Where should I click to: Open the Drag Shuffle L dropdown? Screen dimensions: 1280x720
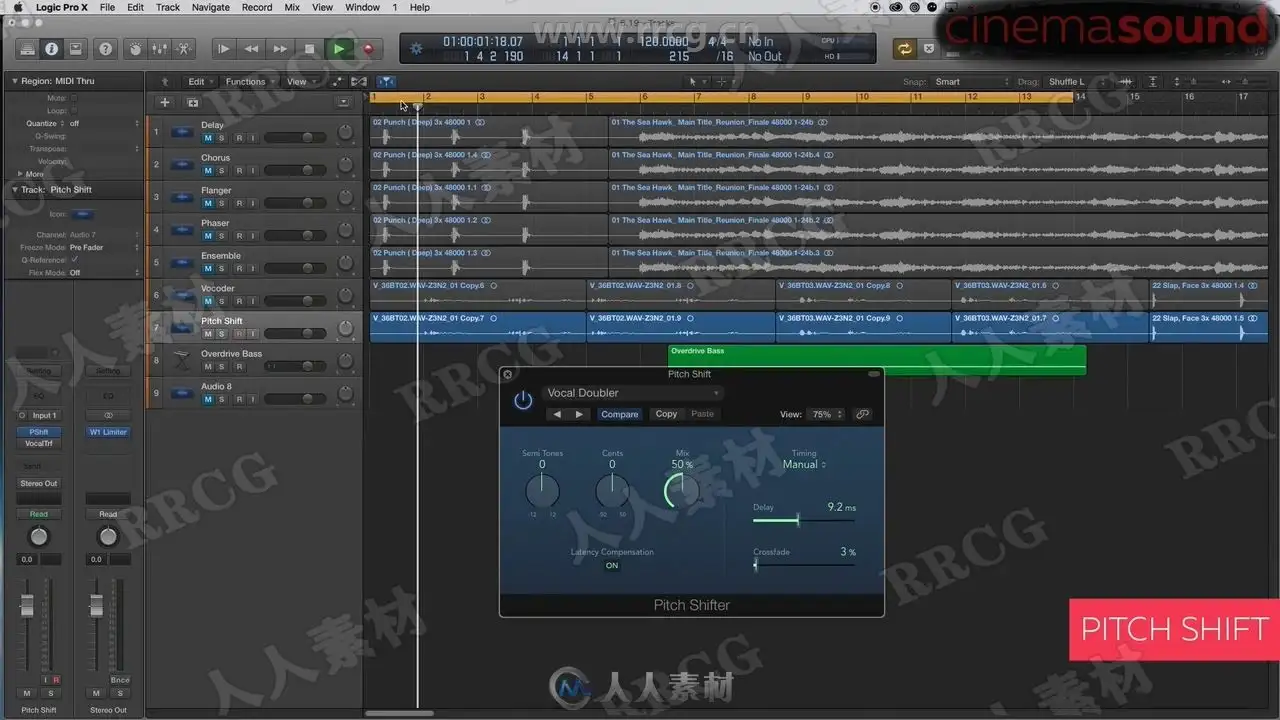(x=1078, y=82)
